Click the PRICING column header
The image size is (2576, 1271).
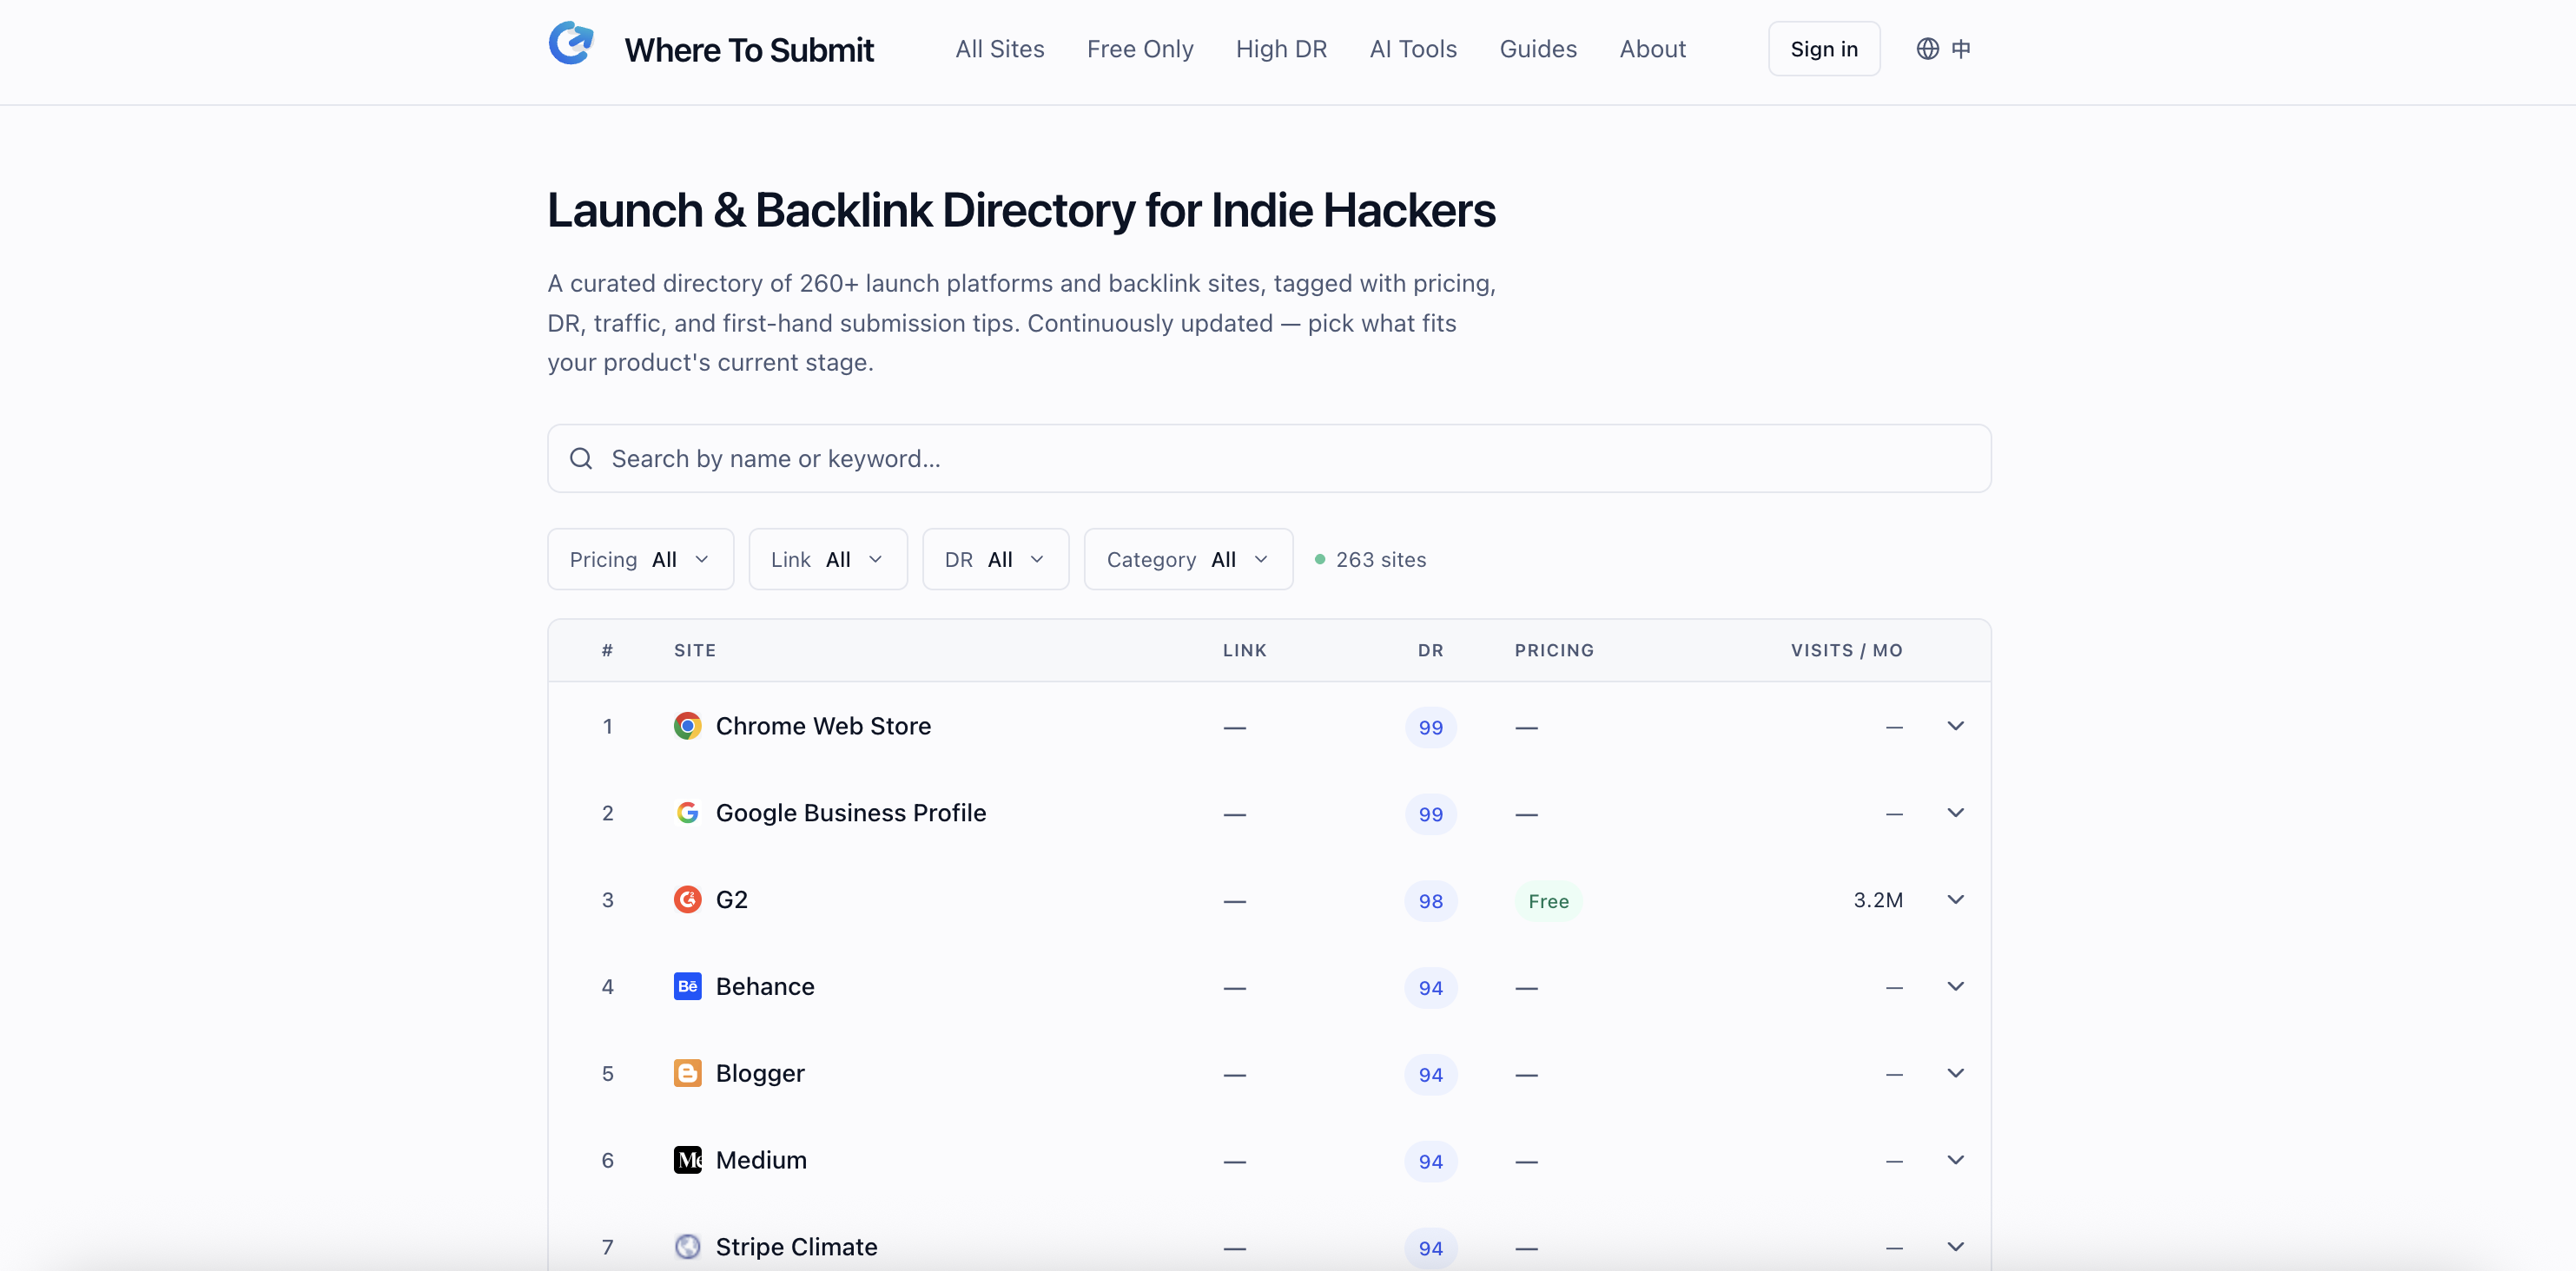click(x=1554, y=650)
